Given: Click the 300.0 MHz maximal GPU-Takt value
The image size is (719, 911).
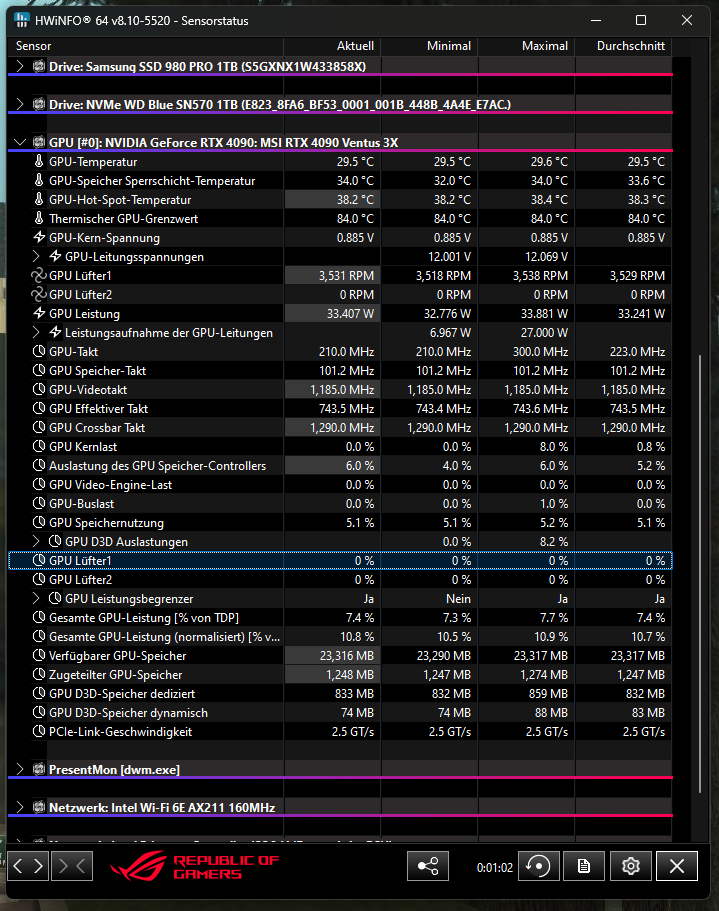Looking at the screenshot, I should pos(540,352).
